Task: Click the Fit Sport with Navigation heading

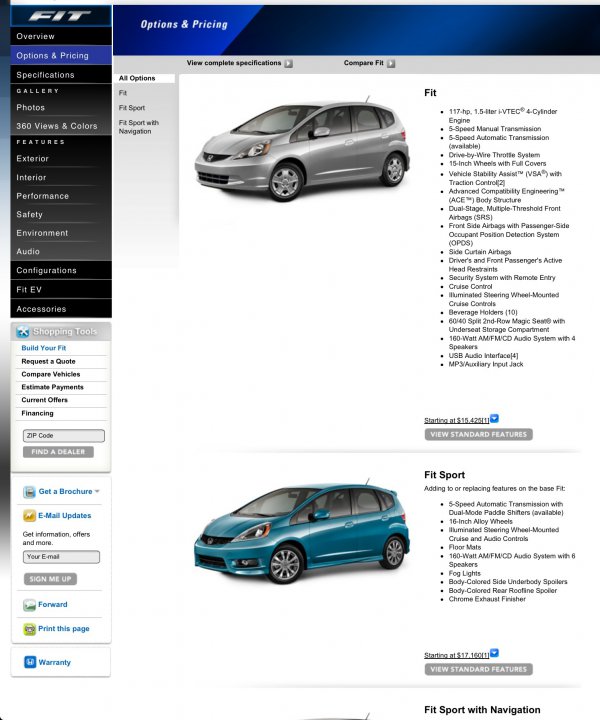Action: click(482, 710)
